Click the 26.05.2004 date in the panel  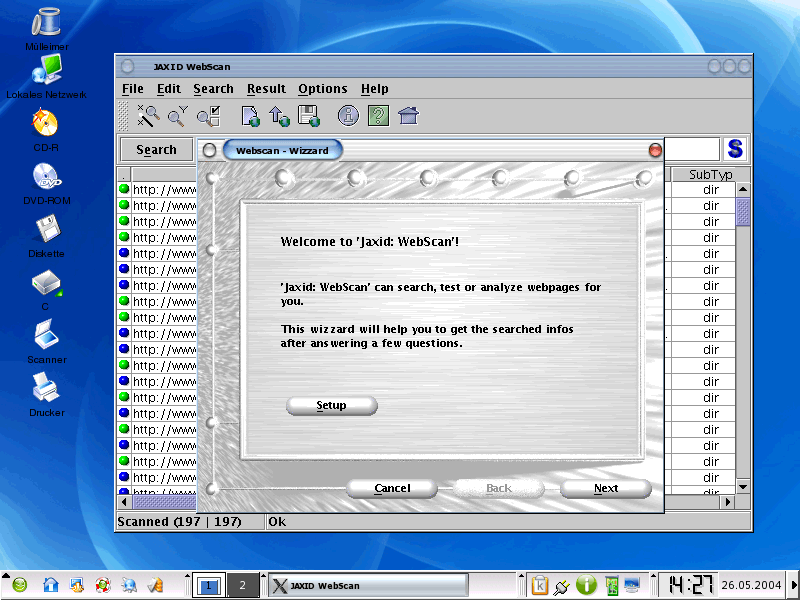click(x=751, y=585)
